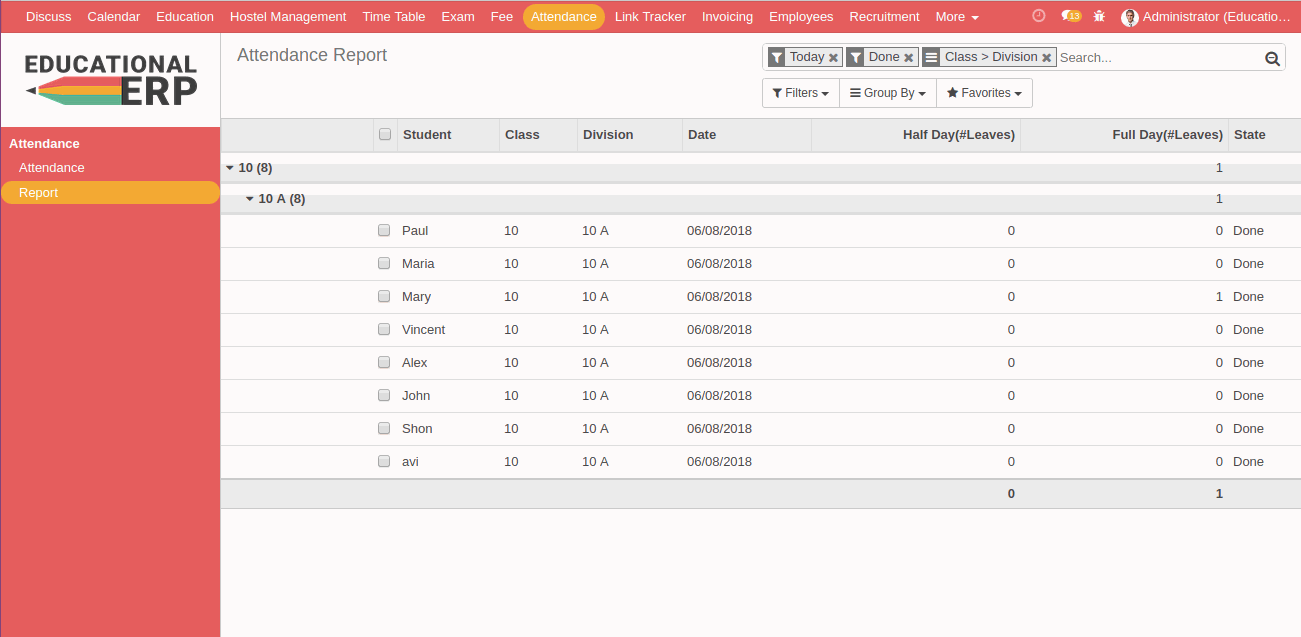This screenshot has width=1301, height=637.
Task: Remove the Today filter tag
Action: (x=833, y=58)
